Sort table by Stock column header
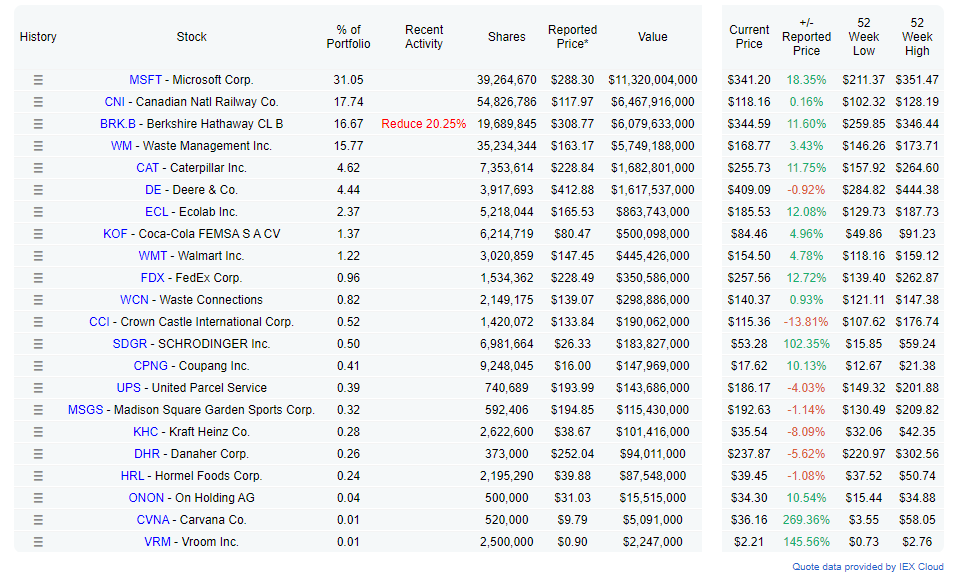The width and height of the screenshot is (974, 581). tap(191, 37)
